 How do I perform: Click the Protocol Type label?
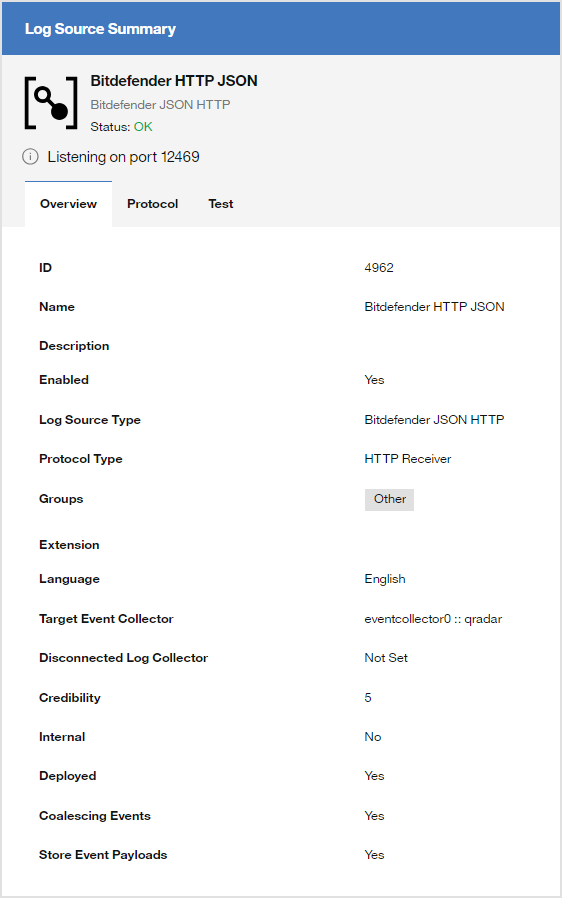pyautogui.click(x=81, y=459)
